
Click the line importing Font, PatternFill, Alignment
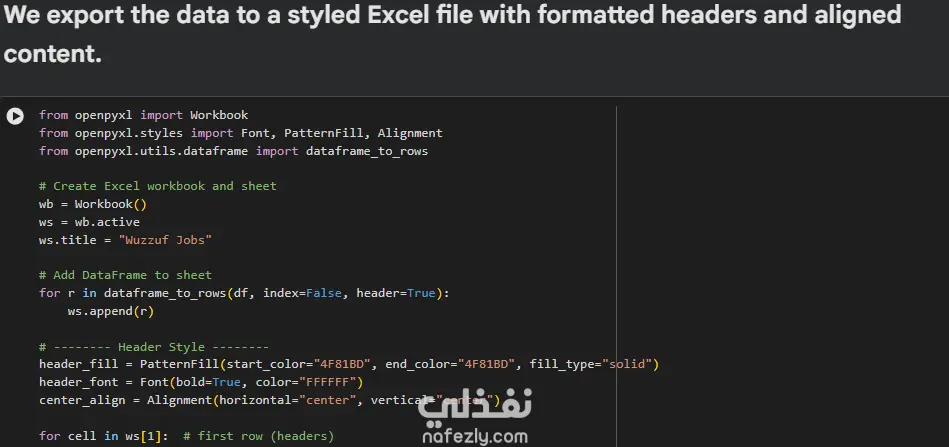(x=241, y=133)
